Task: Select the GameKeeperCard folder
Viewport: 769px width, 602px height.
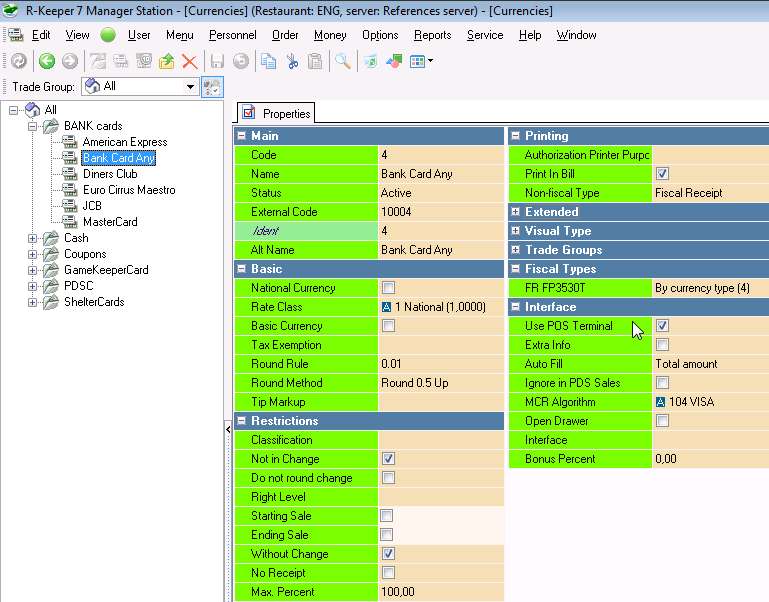Action: (x=106, y=270)
